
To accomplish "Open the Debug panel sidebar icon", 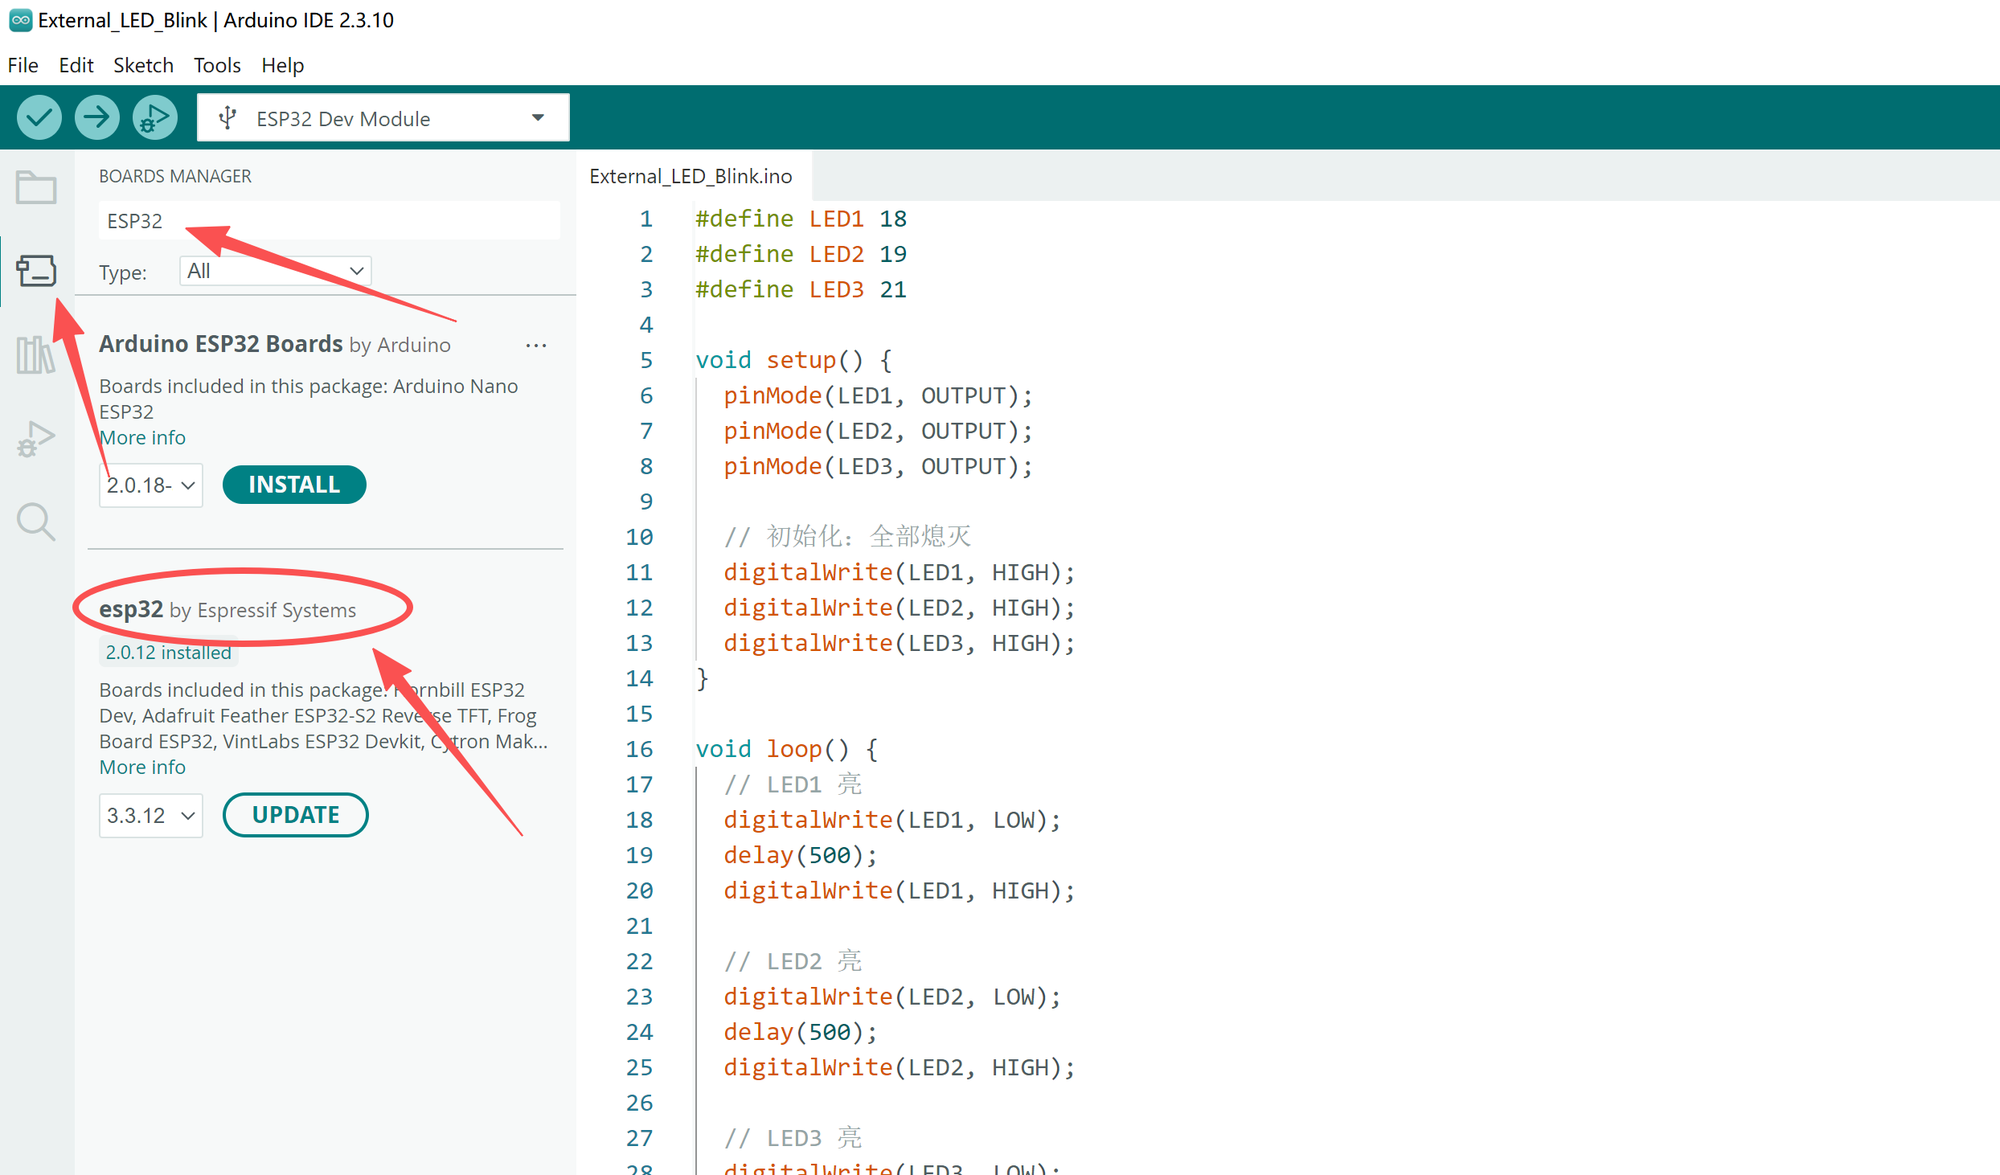I will 36,438.
